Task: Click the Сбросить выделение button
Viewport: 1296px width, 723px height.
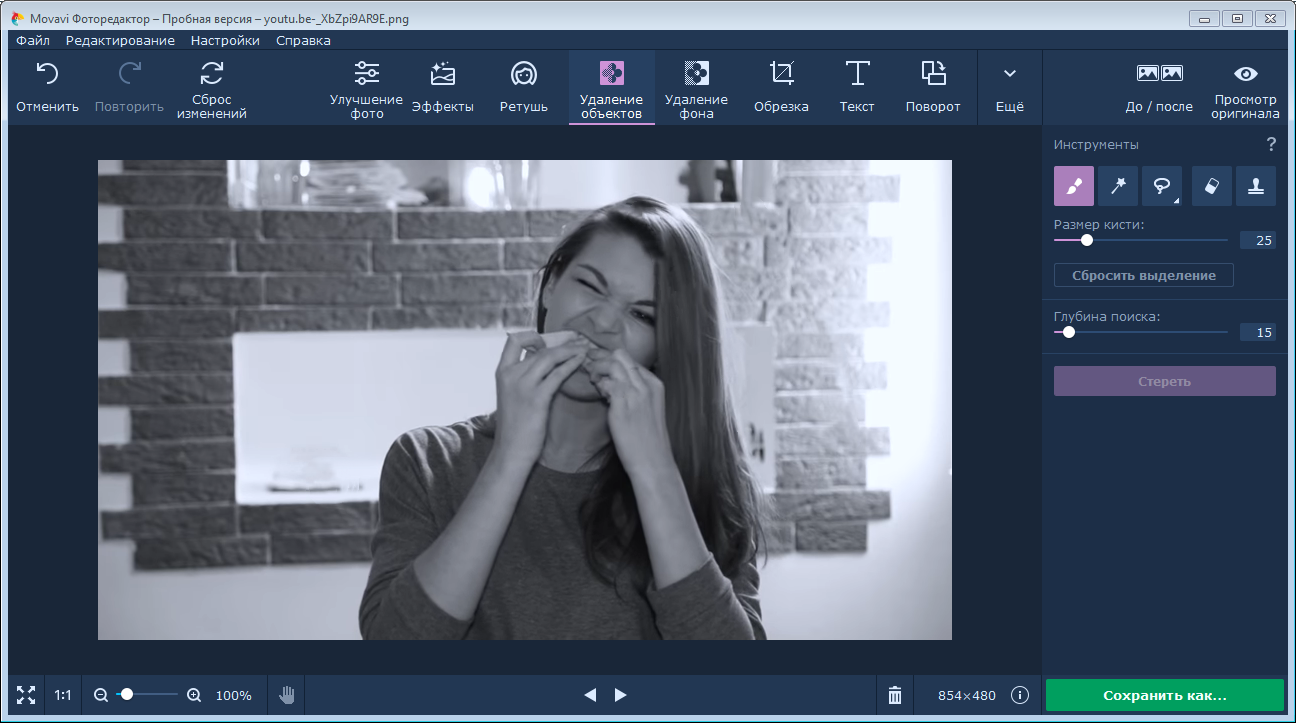Action: (x=1143, y=275)
